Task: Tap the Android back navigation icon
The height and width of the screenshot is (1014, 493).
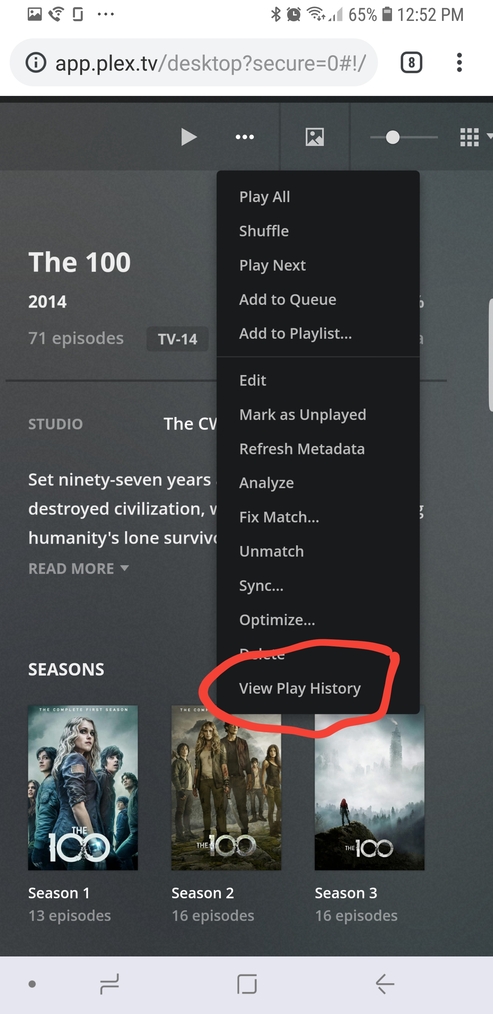Action: click(x=384, y=984)
